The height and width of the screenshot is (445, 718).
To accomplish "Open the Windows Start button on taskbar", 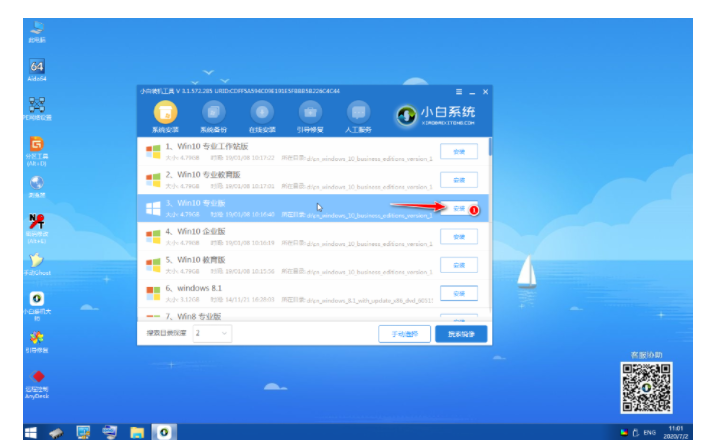I will click(x=31, y=432).
